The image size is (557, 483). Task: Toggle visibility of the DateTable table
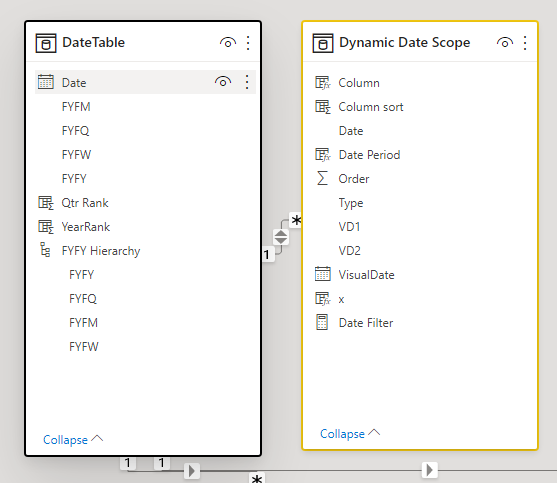[x=228, y=43]
